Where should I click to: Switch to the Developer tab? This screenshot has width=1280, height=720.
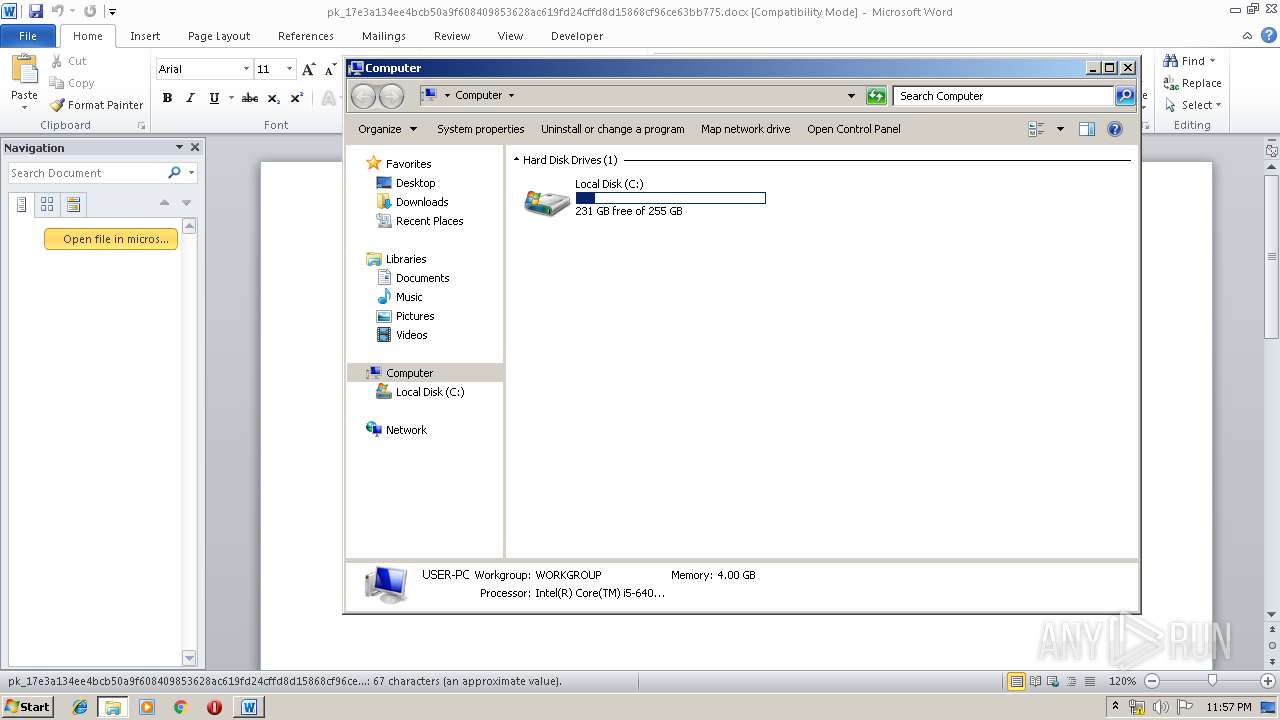click(x=577, y=36)
